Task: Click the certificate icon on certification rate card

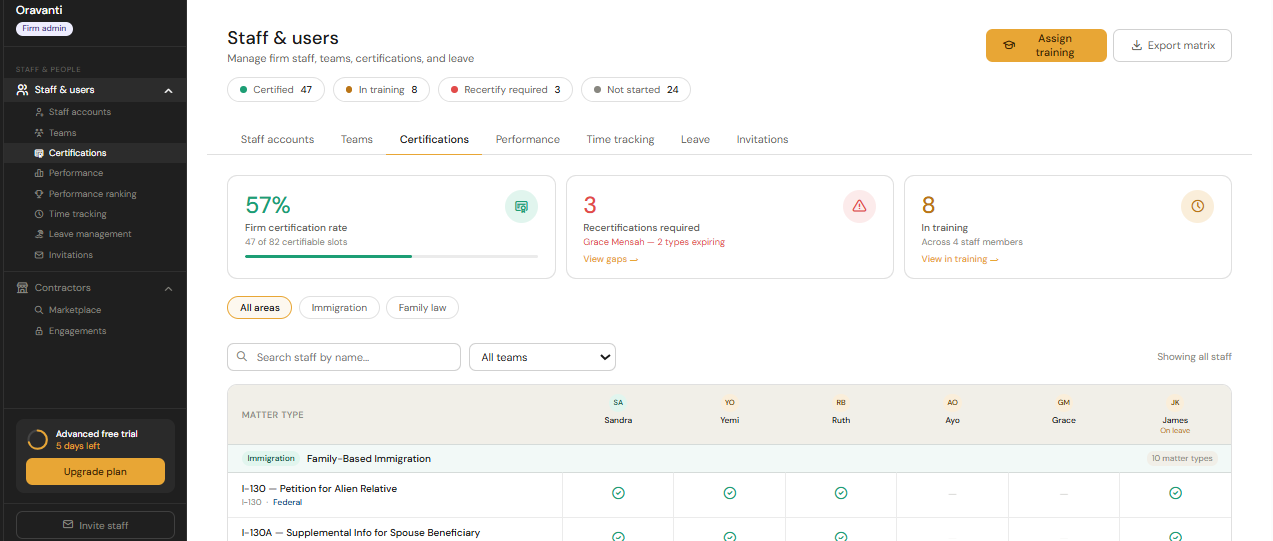Action: 521,206
